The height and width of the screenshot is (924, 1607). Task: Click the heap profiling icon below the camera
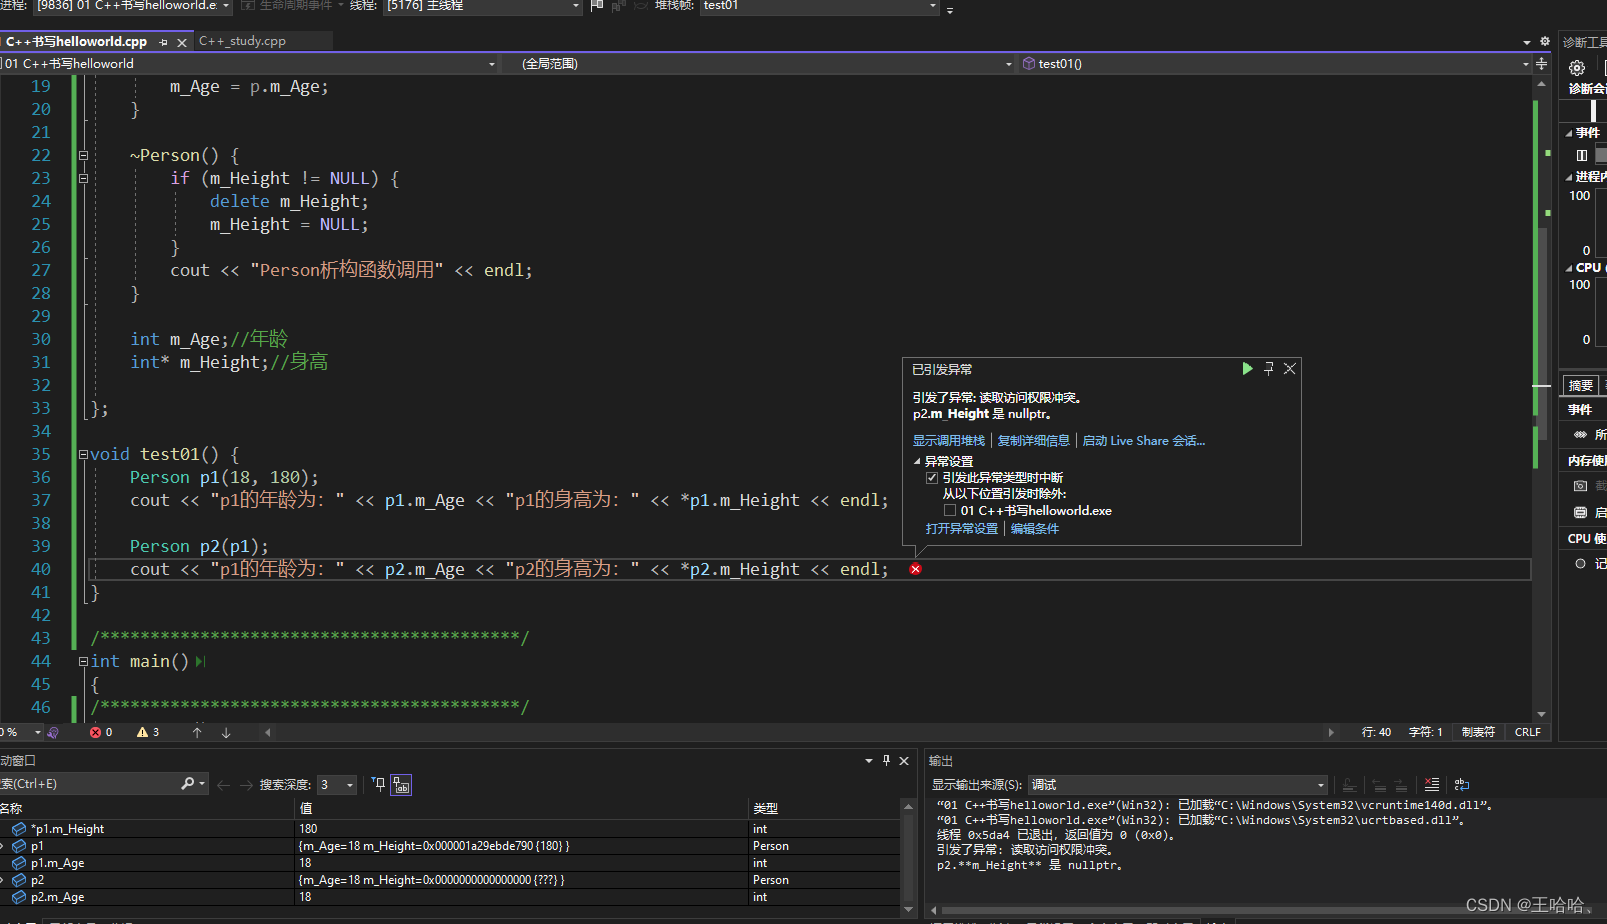tap(1581, 512)
